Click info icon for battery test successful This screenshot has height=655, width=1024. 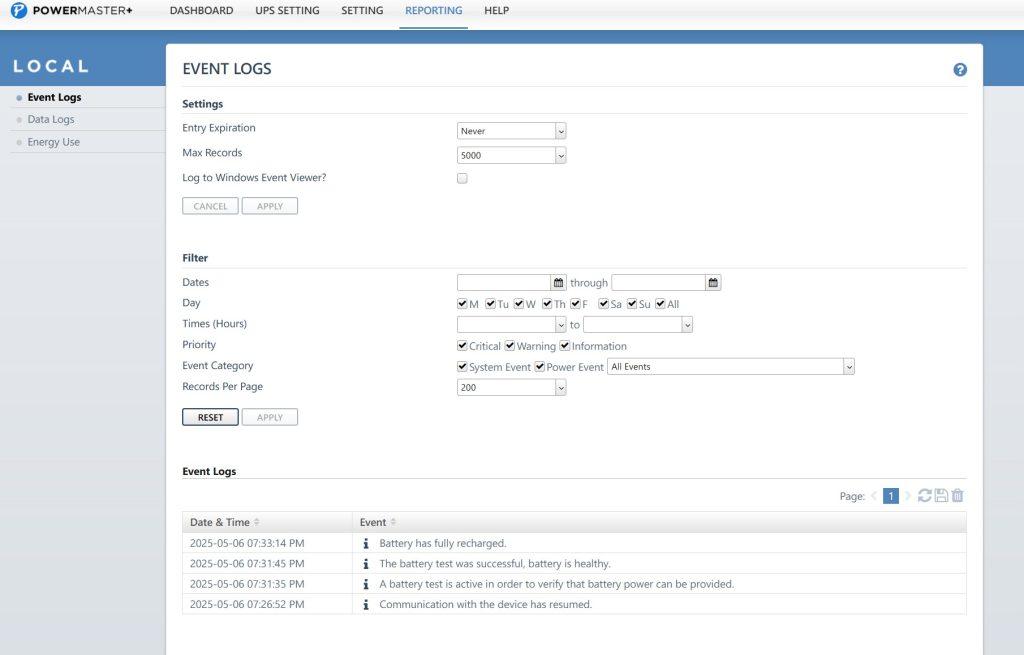tap(366, 564)
